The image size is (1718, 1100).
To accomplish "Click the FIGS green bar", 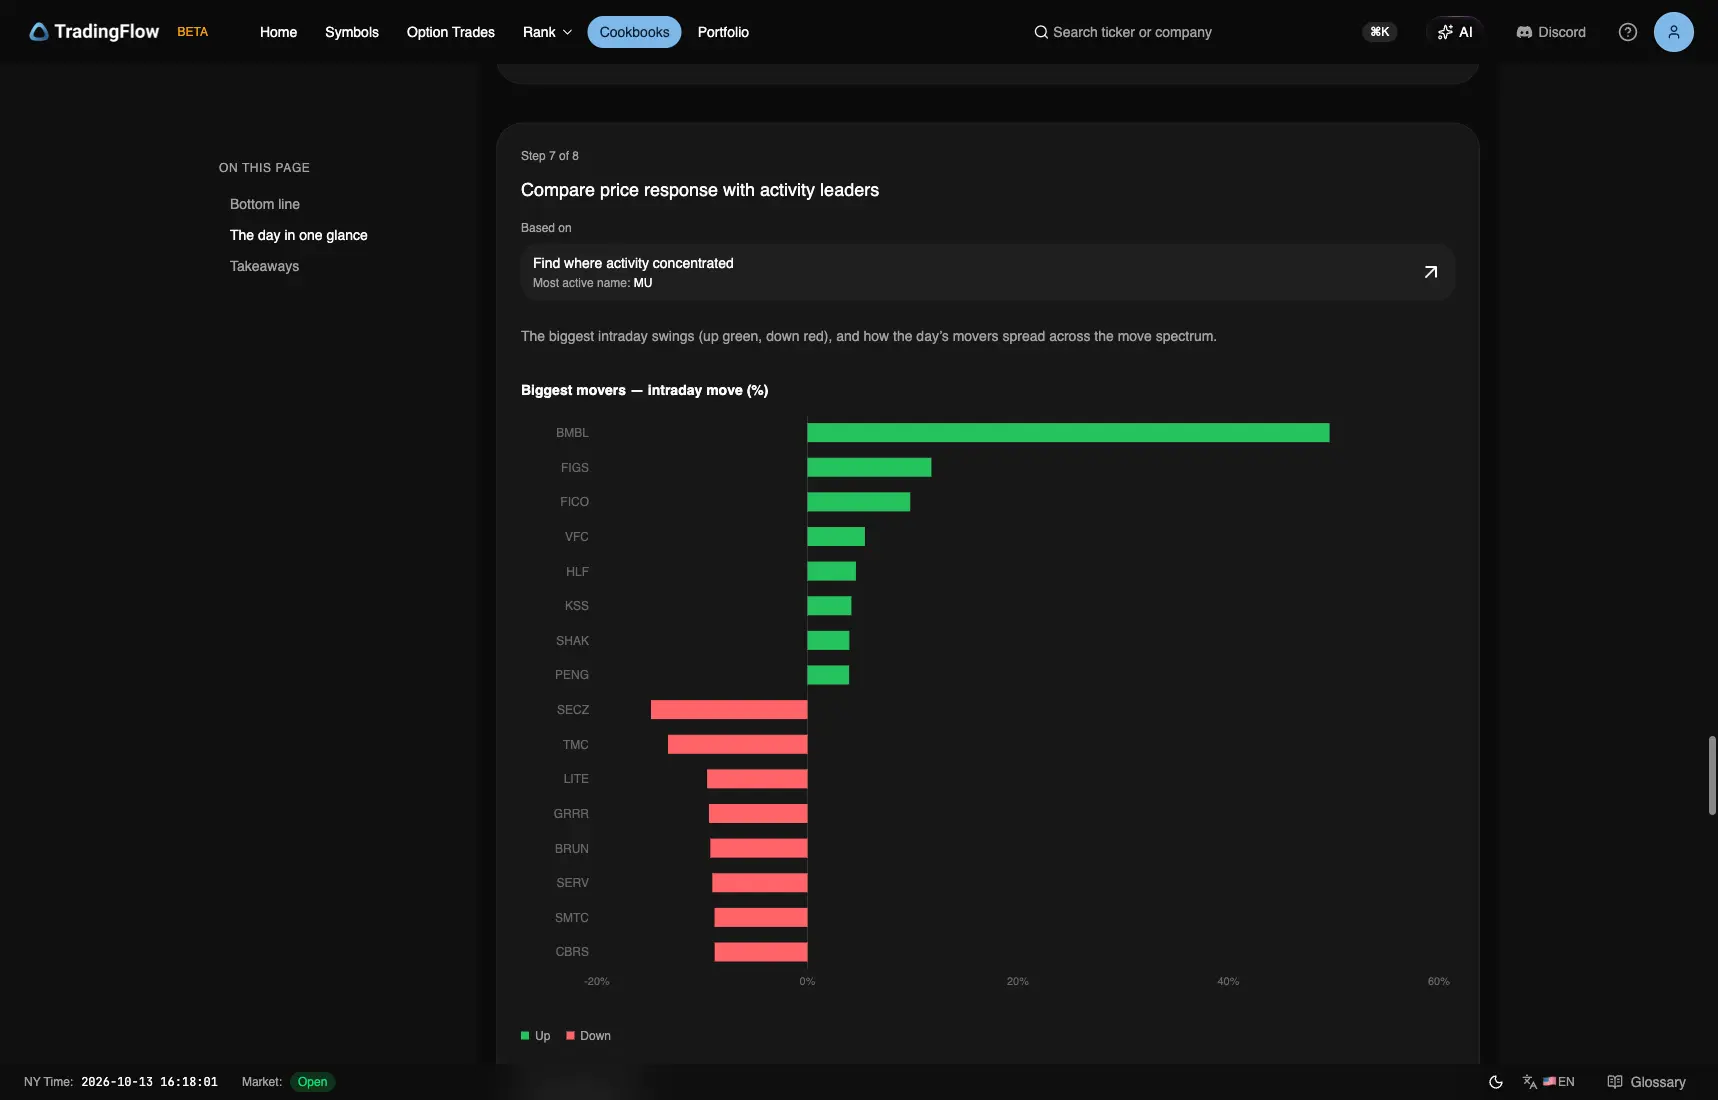I will click(x=869, y=467).
